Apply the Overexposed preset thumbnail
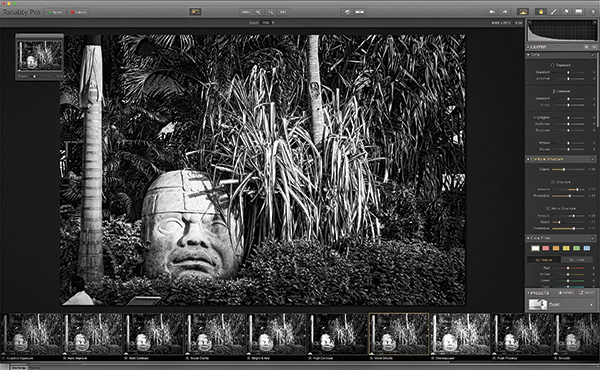The height and width of the screenshot is (370, 600). point(460,334)
